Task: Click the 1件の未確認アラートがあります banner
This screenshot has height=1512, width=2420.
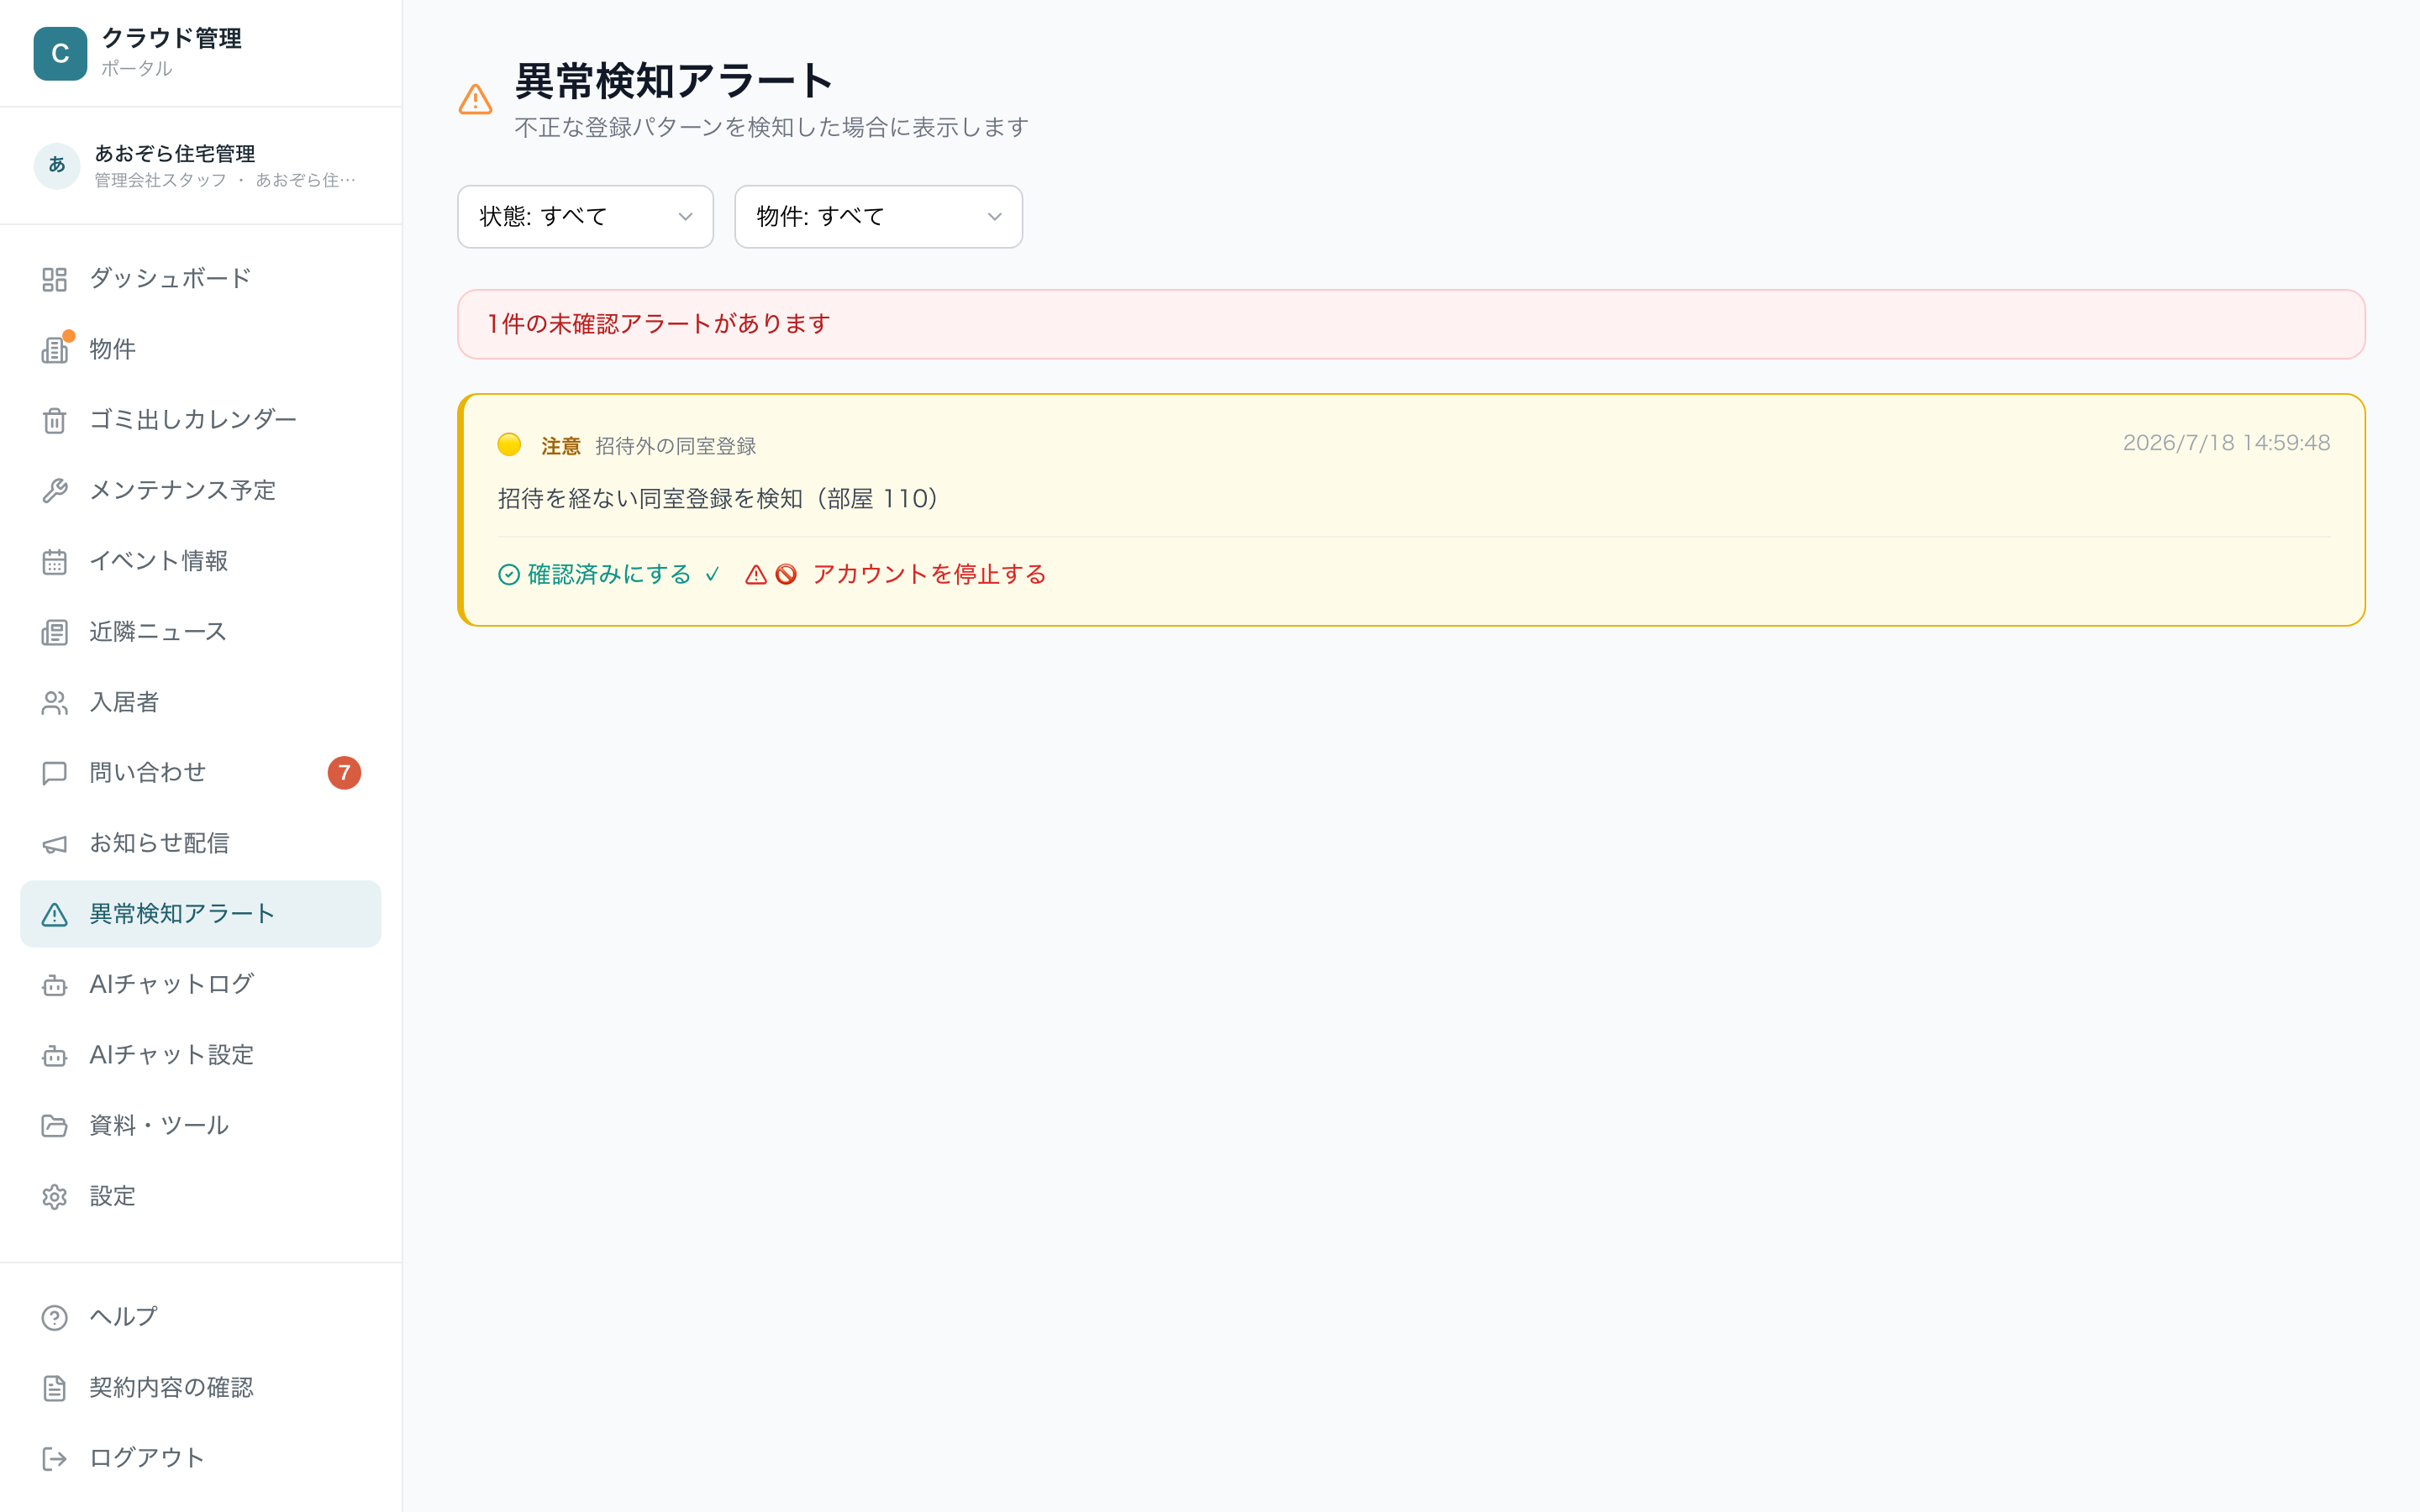Action: click(1411, 324)
